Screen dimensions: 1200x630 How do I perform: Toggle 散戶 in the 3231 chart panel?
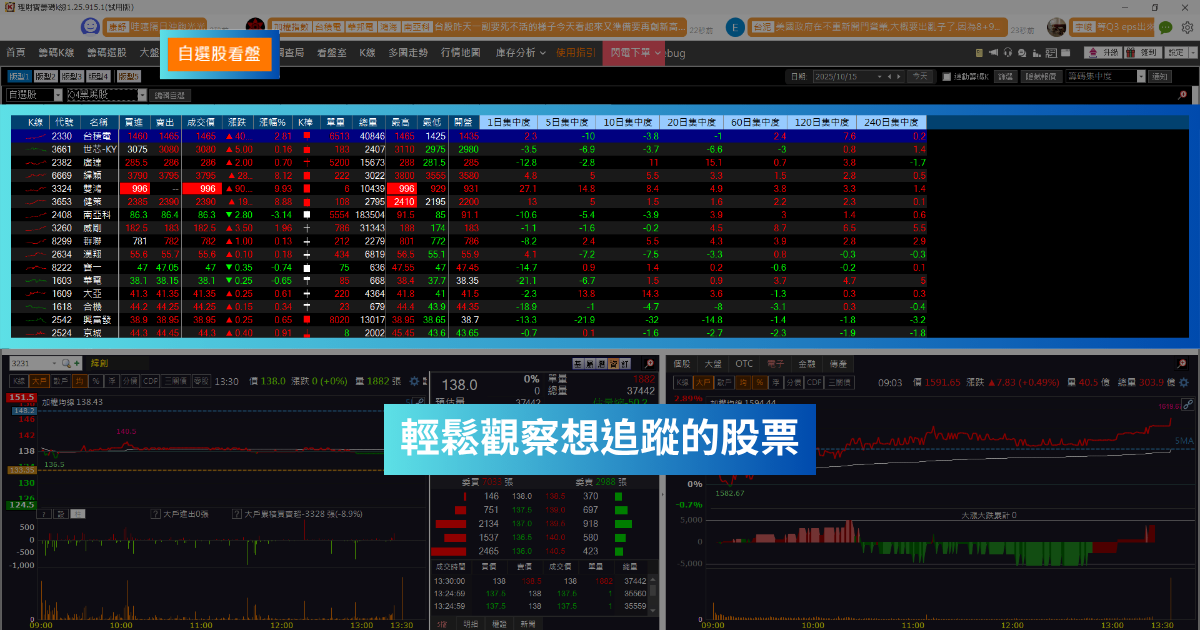tap(61, 381)
